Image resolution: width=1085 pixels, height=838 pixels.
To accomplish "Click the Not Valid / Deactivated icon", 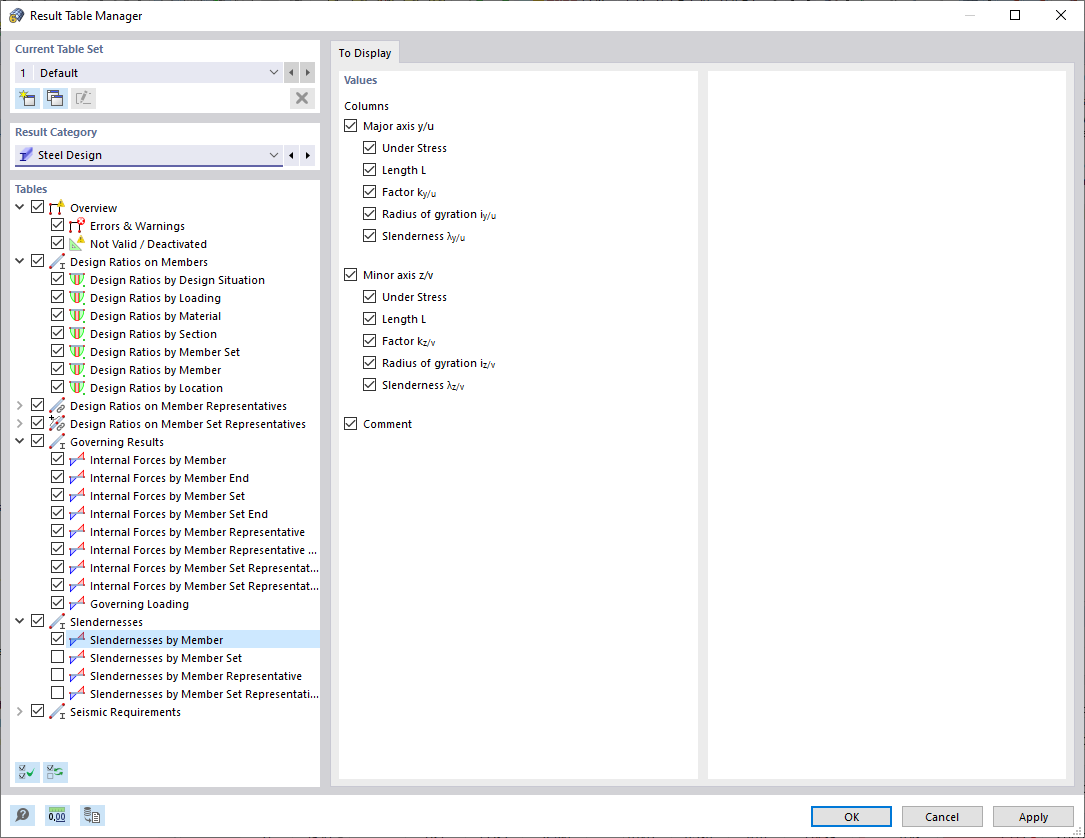I will click(77, 244).
